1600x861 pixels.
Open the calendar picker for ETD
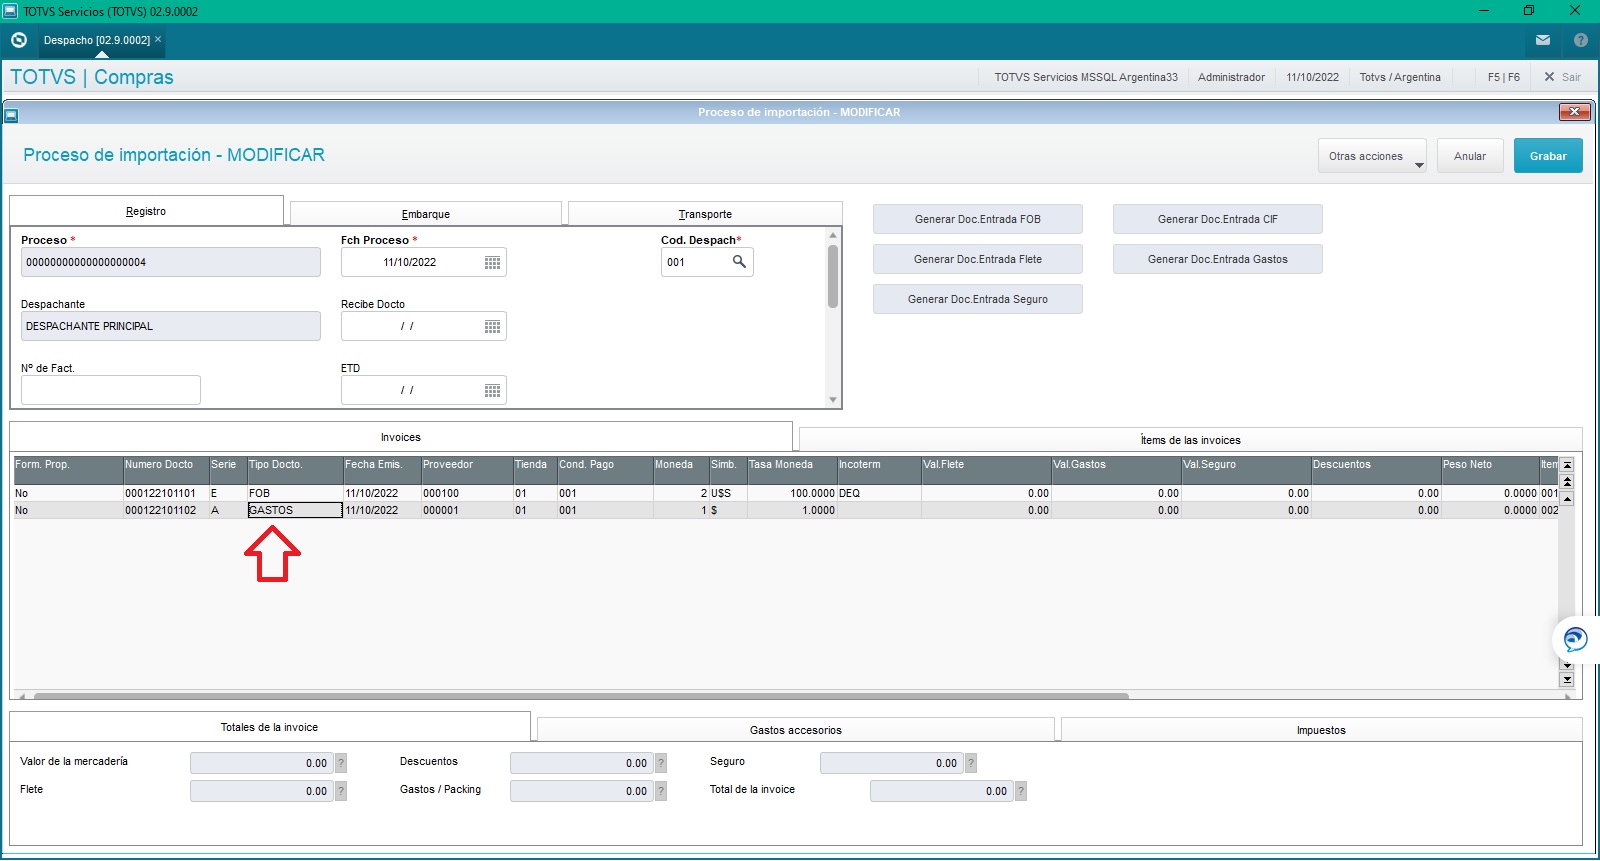[492, 390]
